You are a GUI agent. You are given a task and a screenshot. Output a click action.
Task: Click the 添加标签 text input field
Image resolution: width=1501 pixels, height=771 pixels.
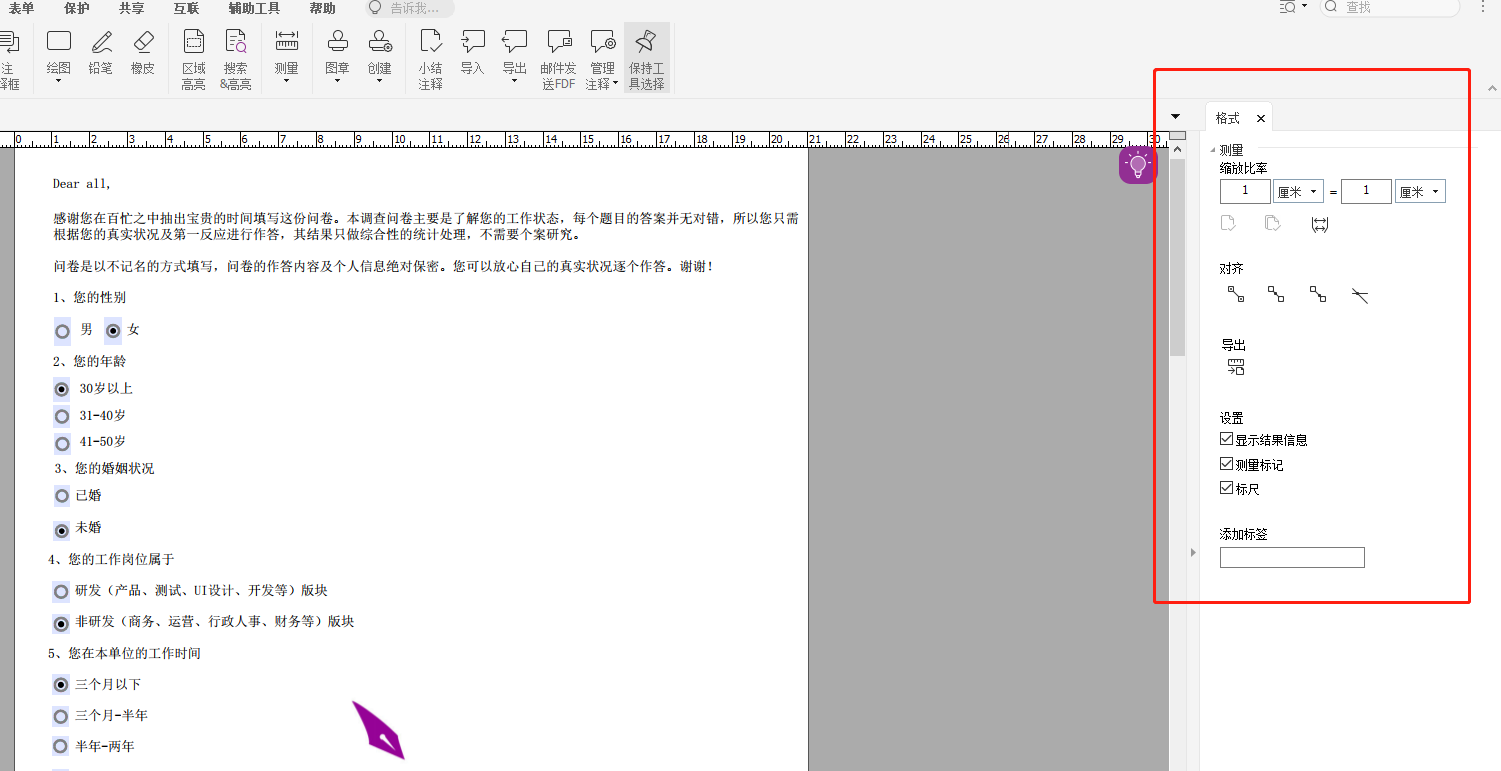(1291, 558)
